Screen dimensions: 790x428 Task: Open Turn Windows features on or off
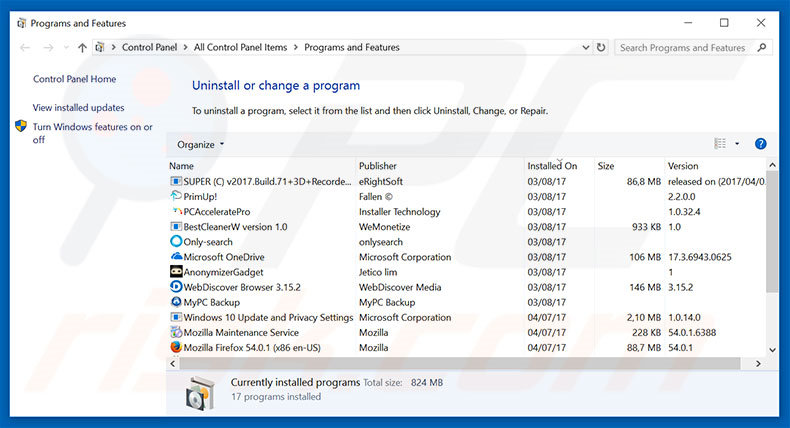pyautogui.click(x=93, y=133)
